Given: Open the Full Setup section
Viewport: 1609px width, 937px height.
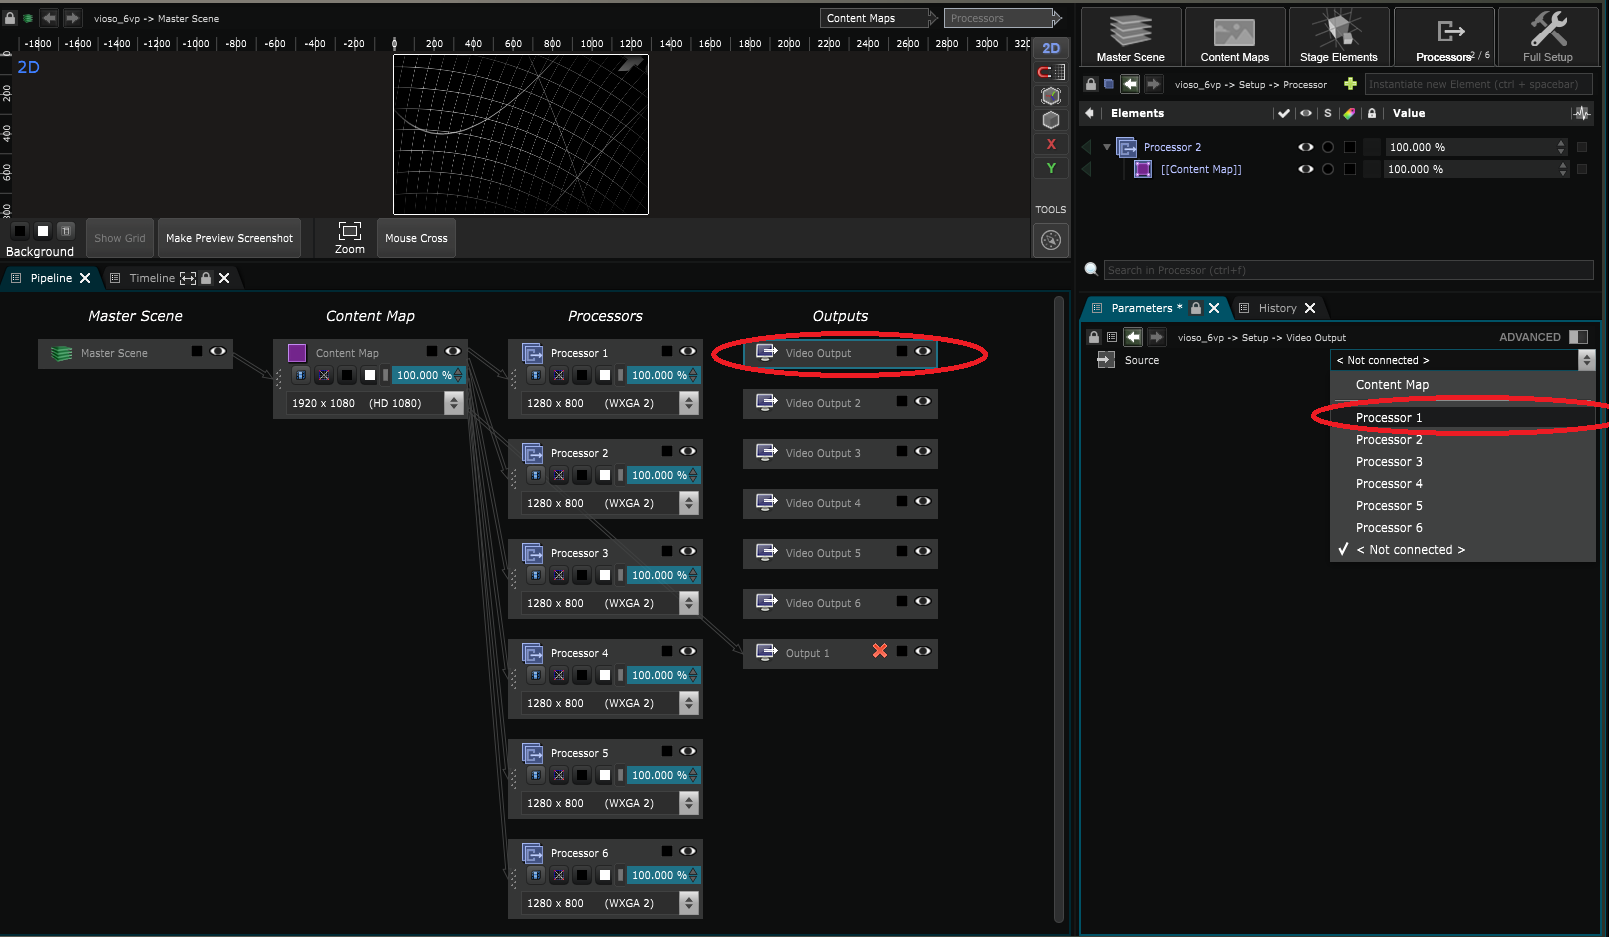Looking at the screenshot, I should (x=1548, y=37).
